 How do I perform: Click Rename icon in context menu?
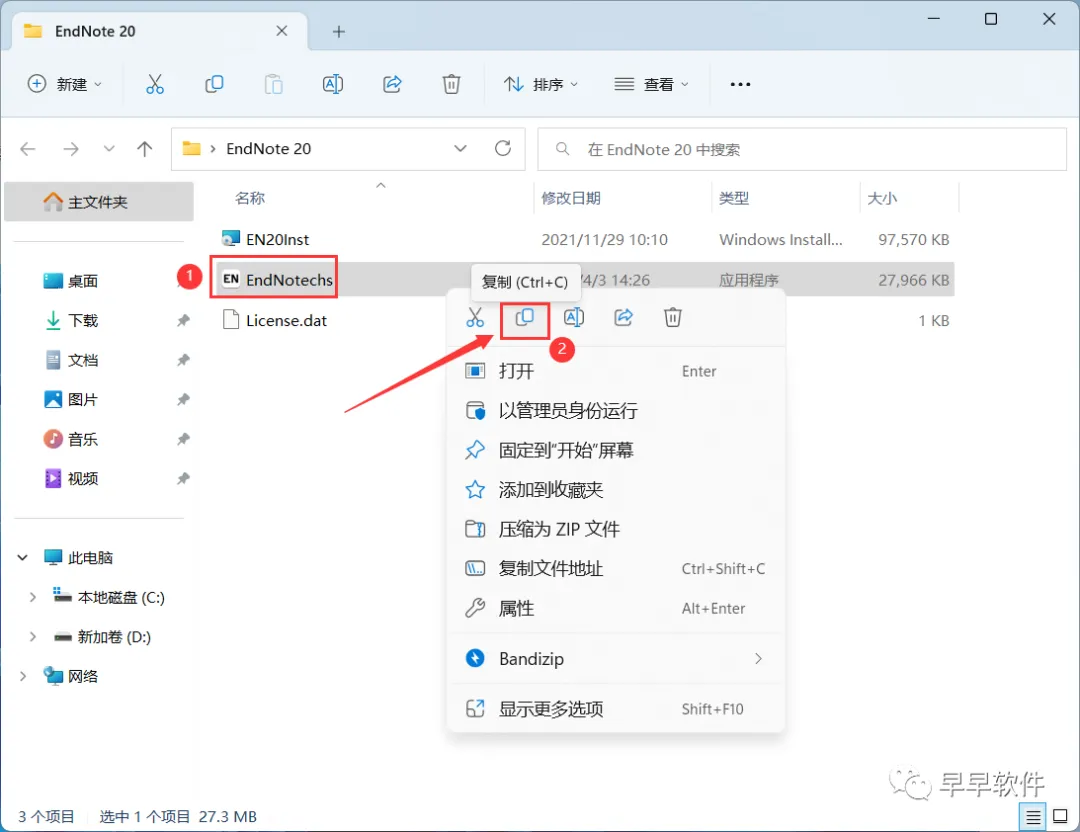(x=574, y=318)
